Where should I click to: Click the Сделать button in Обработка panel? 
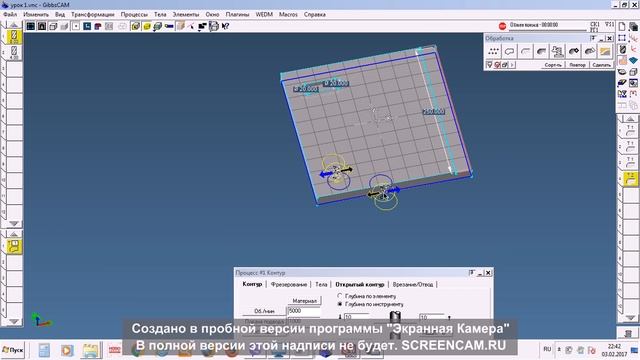[602, 65]
